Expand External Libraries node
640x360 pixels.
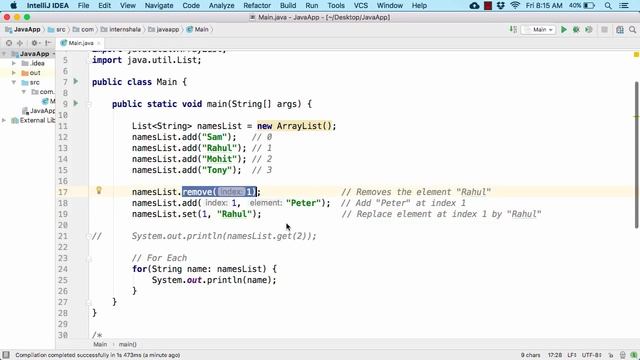click(4, 120)
